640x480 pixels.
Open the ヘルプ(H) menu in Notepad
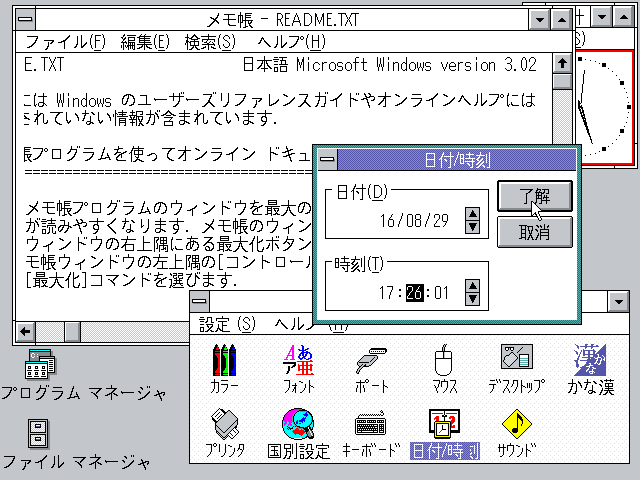(291, 42)
